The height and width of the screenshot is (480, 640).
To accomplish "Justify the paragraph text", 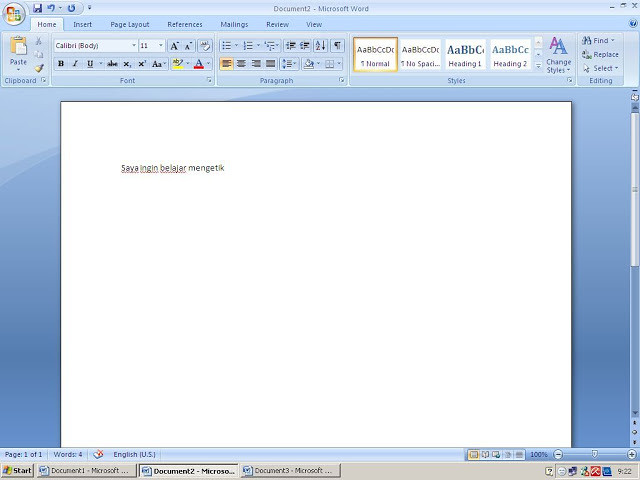I will (x=271, y=64).
